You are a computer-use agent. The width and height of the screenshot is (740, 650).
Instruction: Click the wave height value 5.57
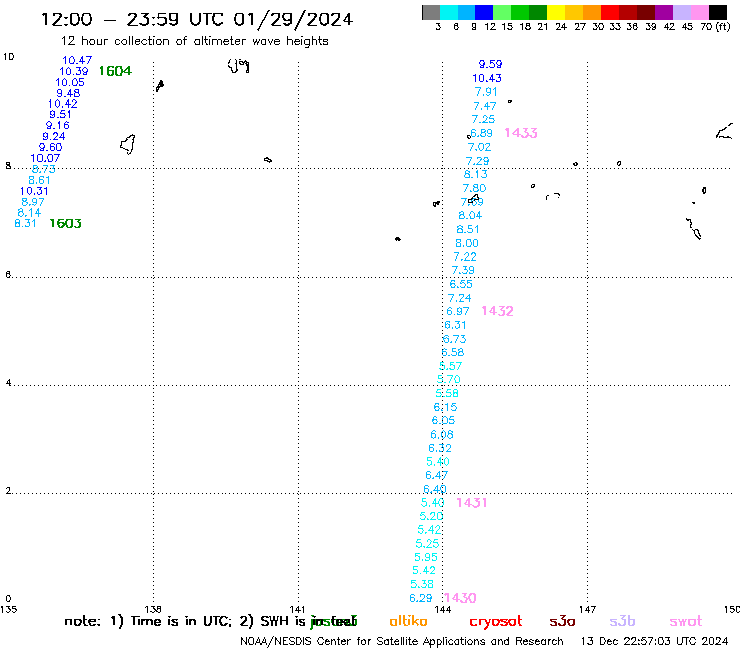(x=451, y=366)
